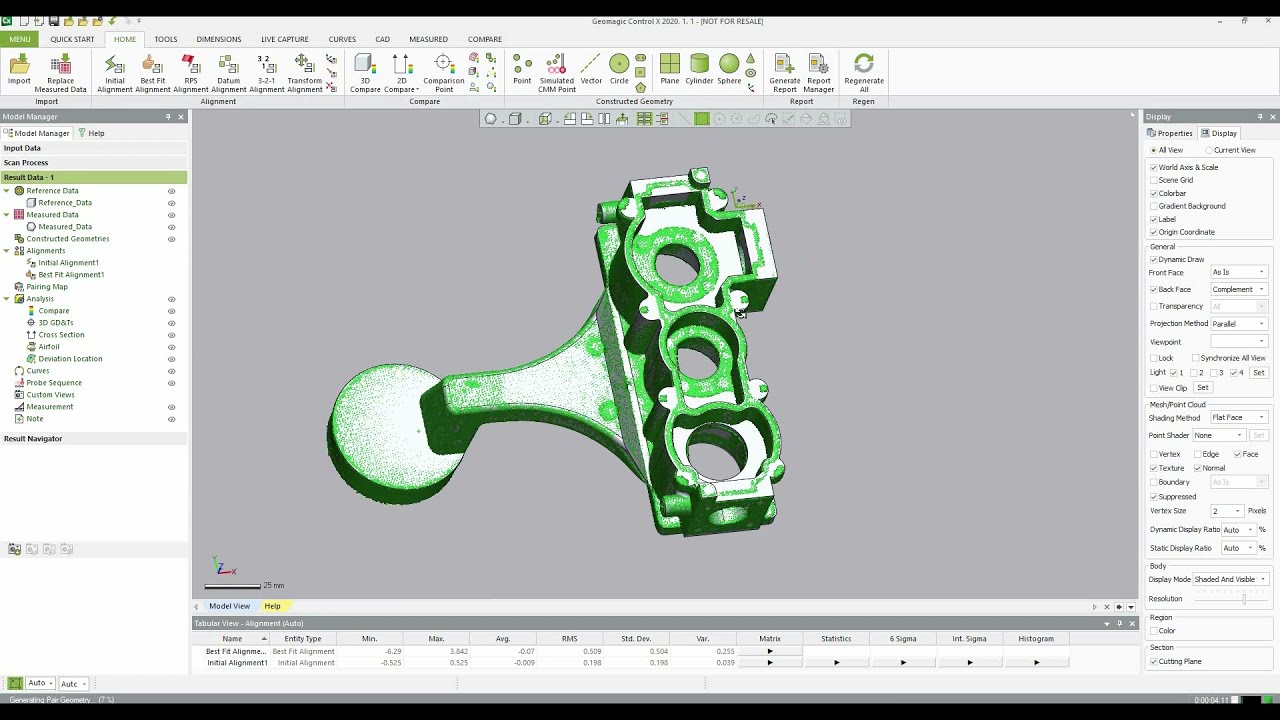Click the Import icon in the ribbon
This screenshot has width=1280, height=720.
[19, 73]
